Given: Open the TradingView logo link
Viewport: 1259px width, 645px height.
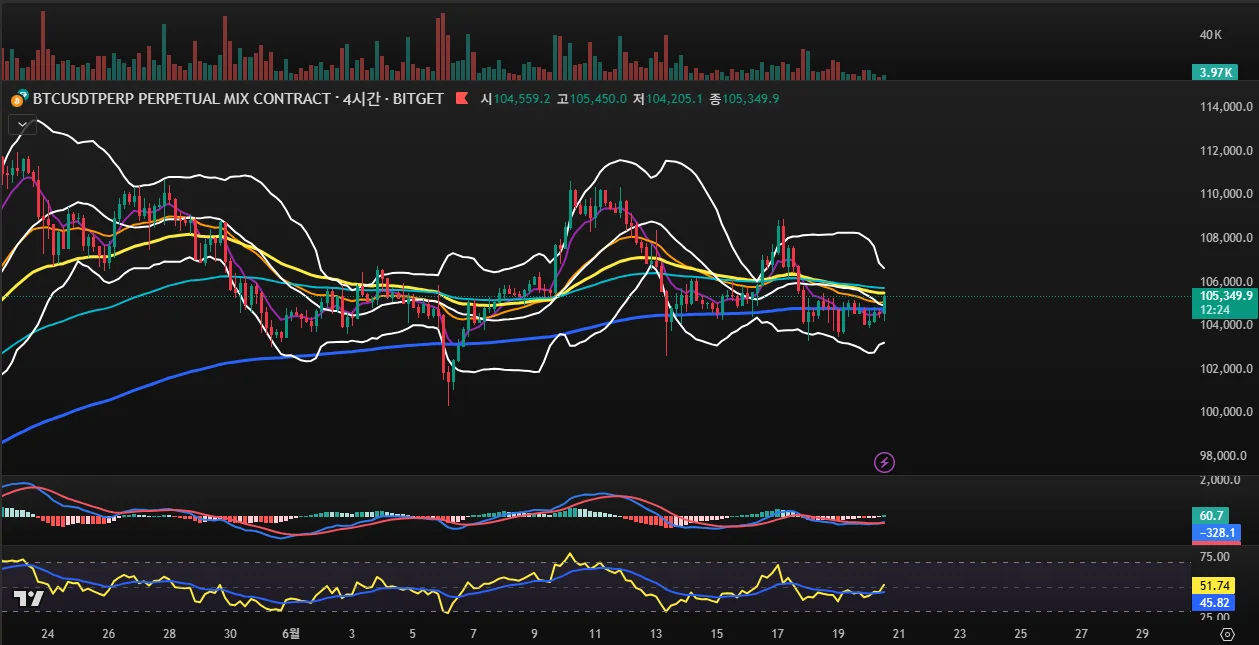Looking at the screenshot, I should click(27, 598).
